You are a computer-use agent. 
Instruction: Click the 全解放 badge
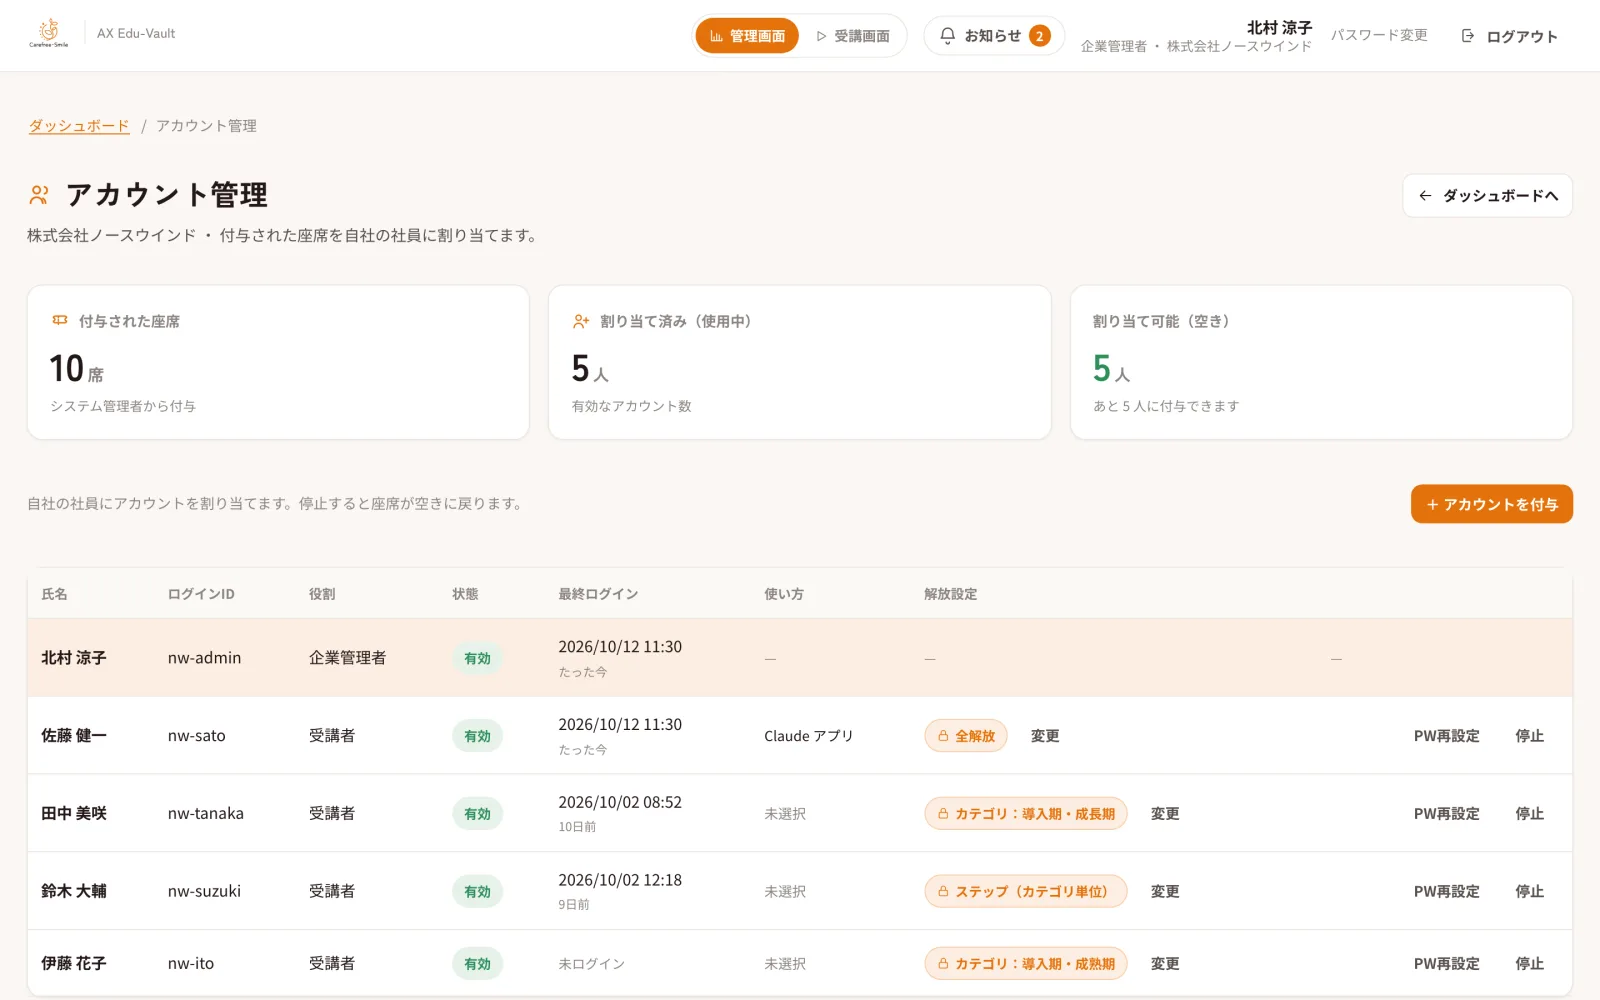(x=965, y=736)
